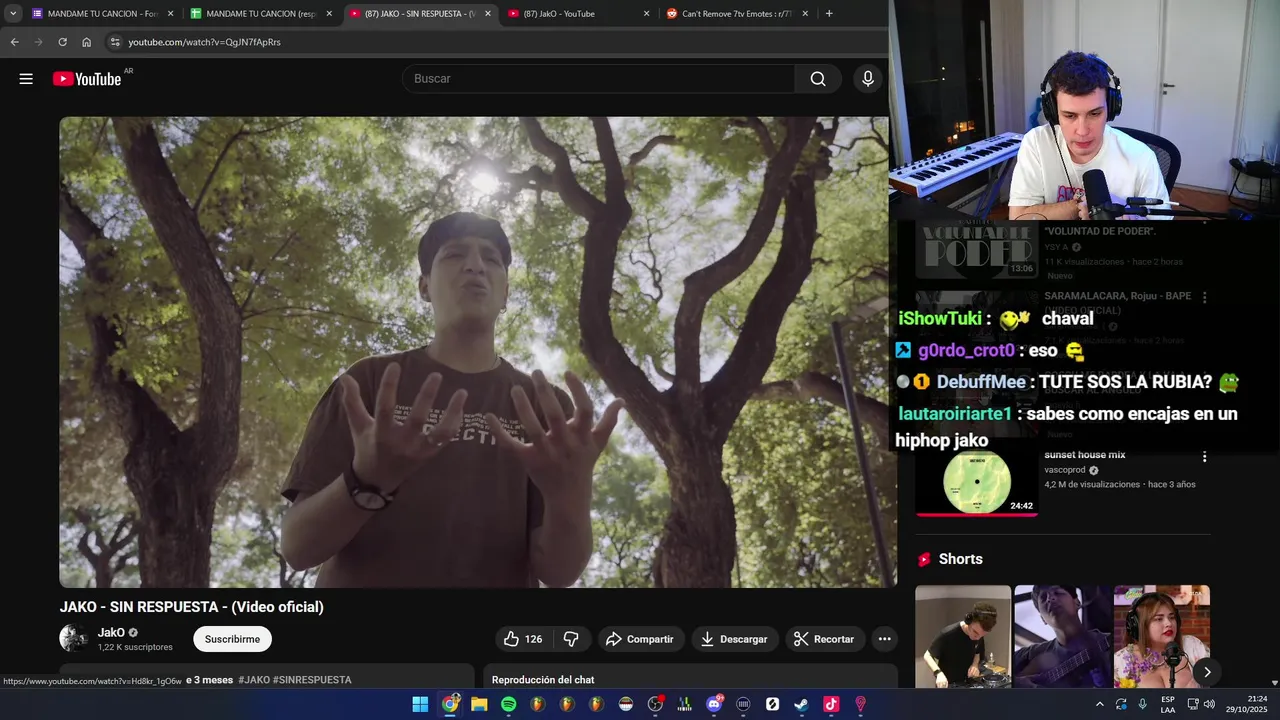Go back in browser history

click(14, 42)
